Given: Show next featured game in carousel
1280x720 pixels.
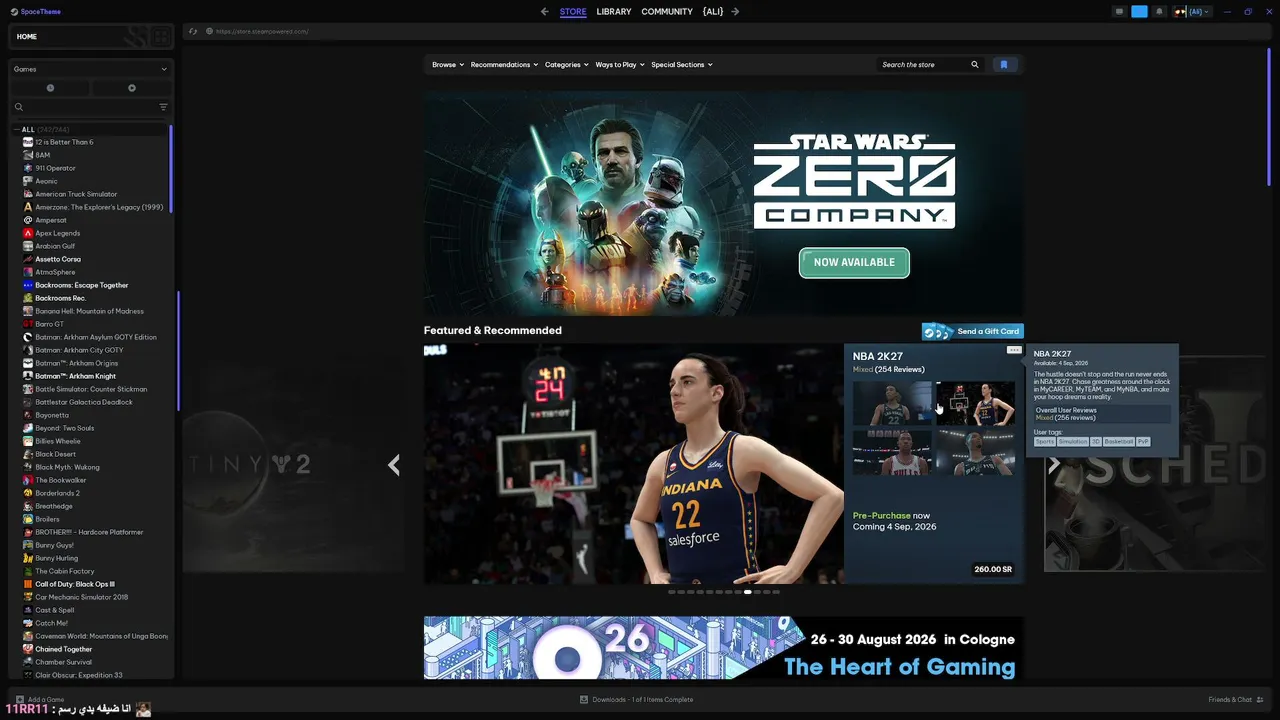Looking at the screenshot, I should 1054,465.
